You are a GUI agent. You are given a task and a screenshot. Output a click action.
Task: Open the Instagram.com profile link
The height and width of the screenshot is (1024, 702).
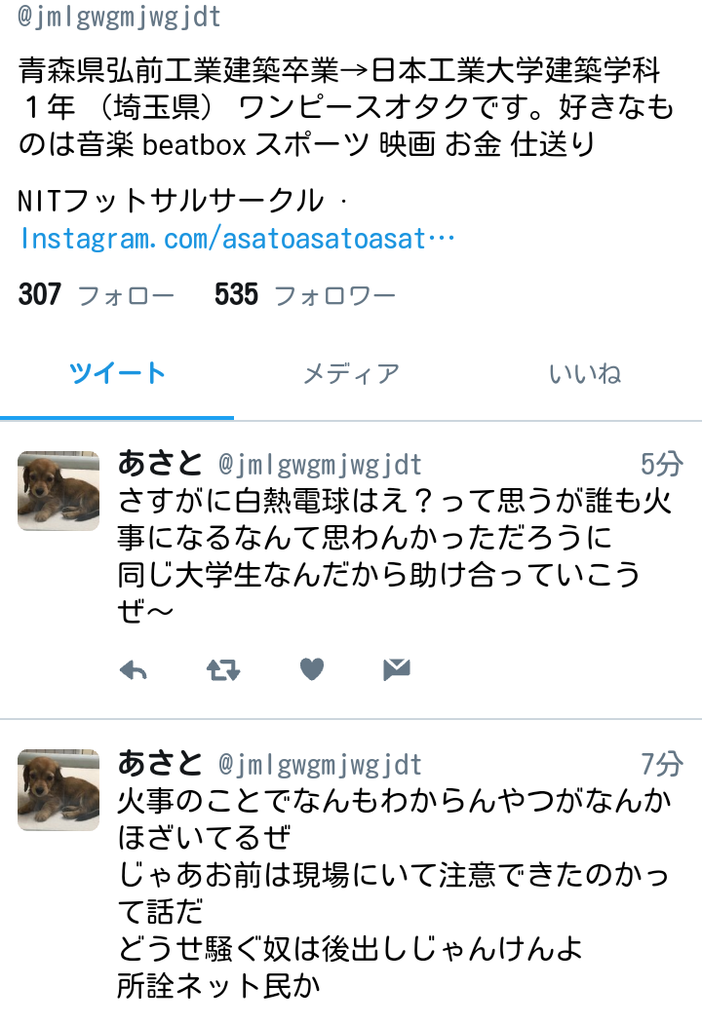pyautogui.click(x=238, y=238)
